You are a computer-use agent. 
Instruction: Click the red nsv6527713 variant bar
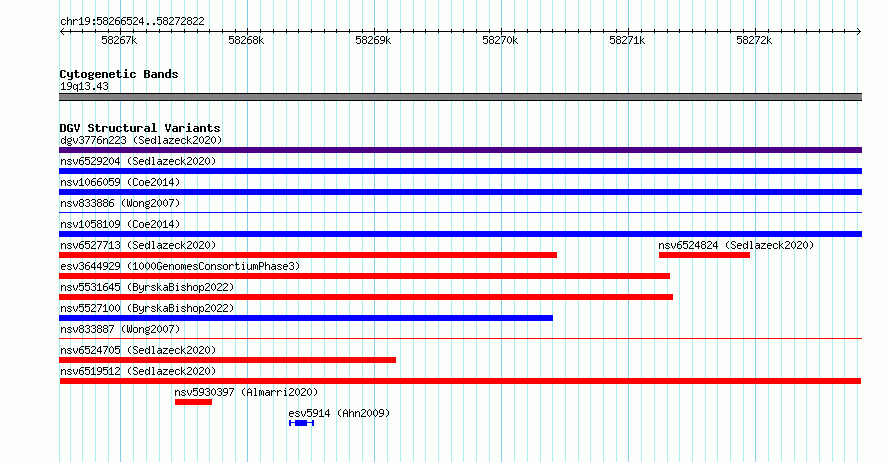(308, 255)
